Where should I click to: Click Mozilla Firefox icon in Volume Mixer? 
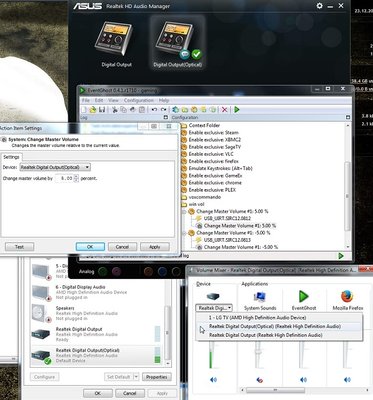pyautogui.click(x=347, y=296)
